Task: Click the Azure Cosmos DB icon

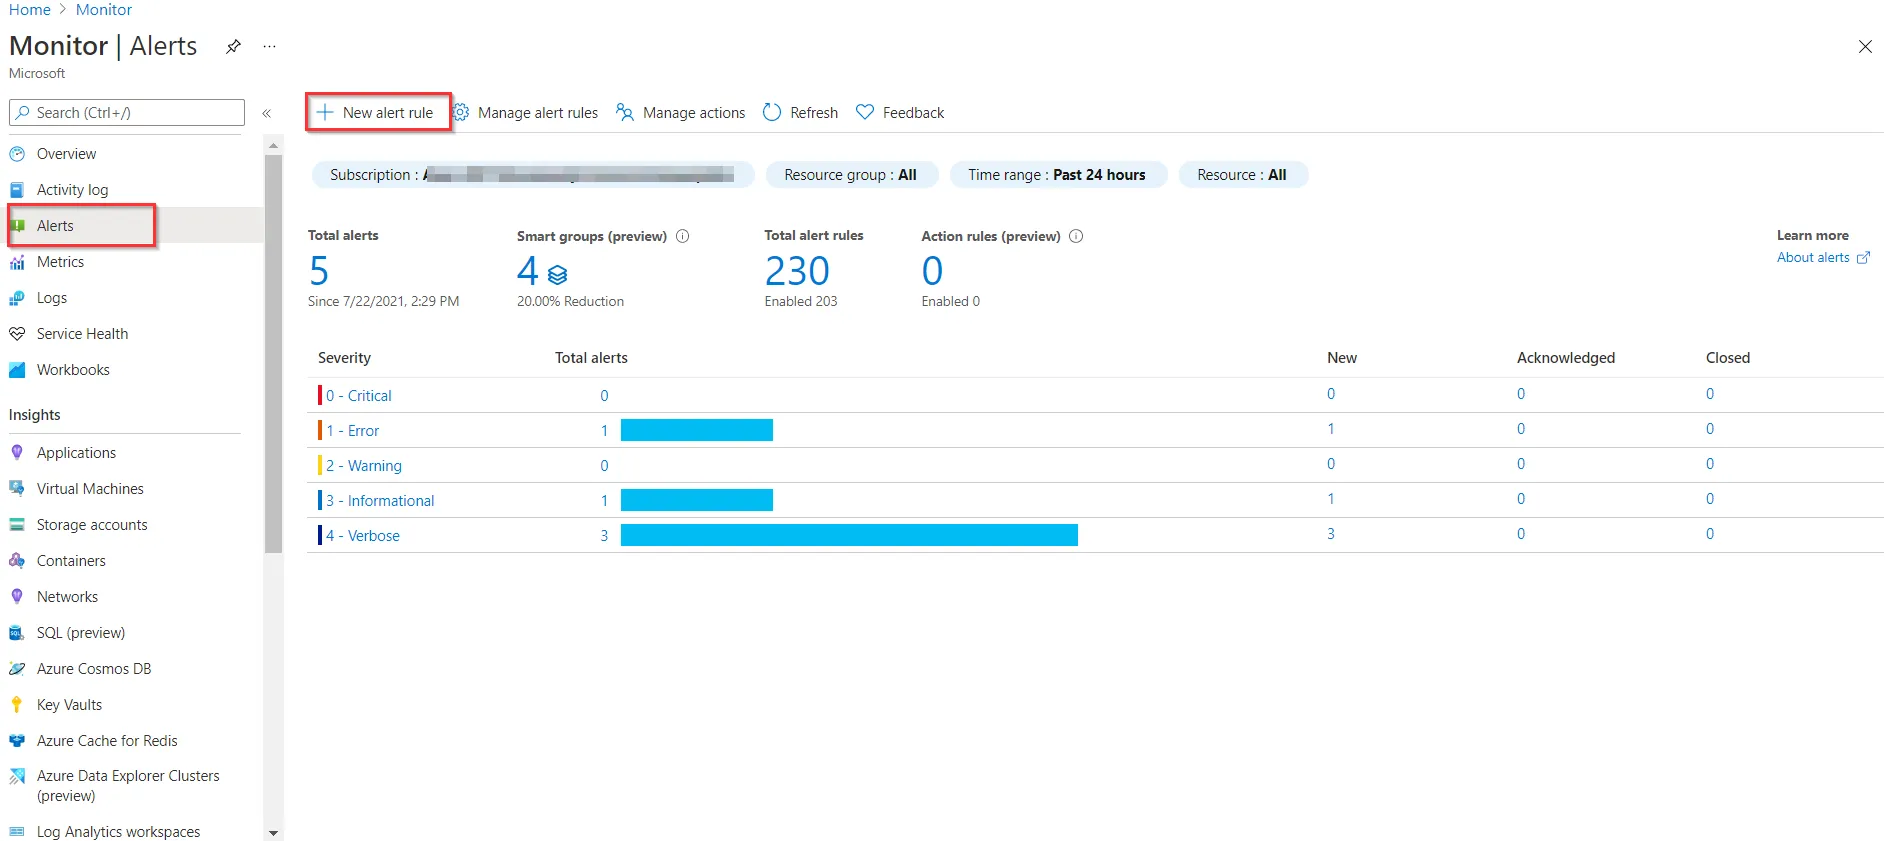Action: point(17,669)
